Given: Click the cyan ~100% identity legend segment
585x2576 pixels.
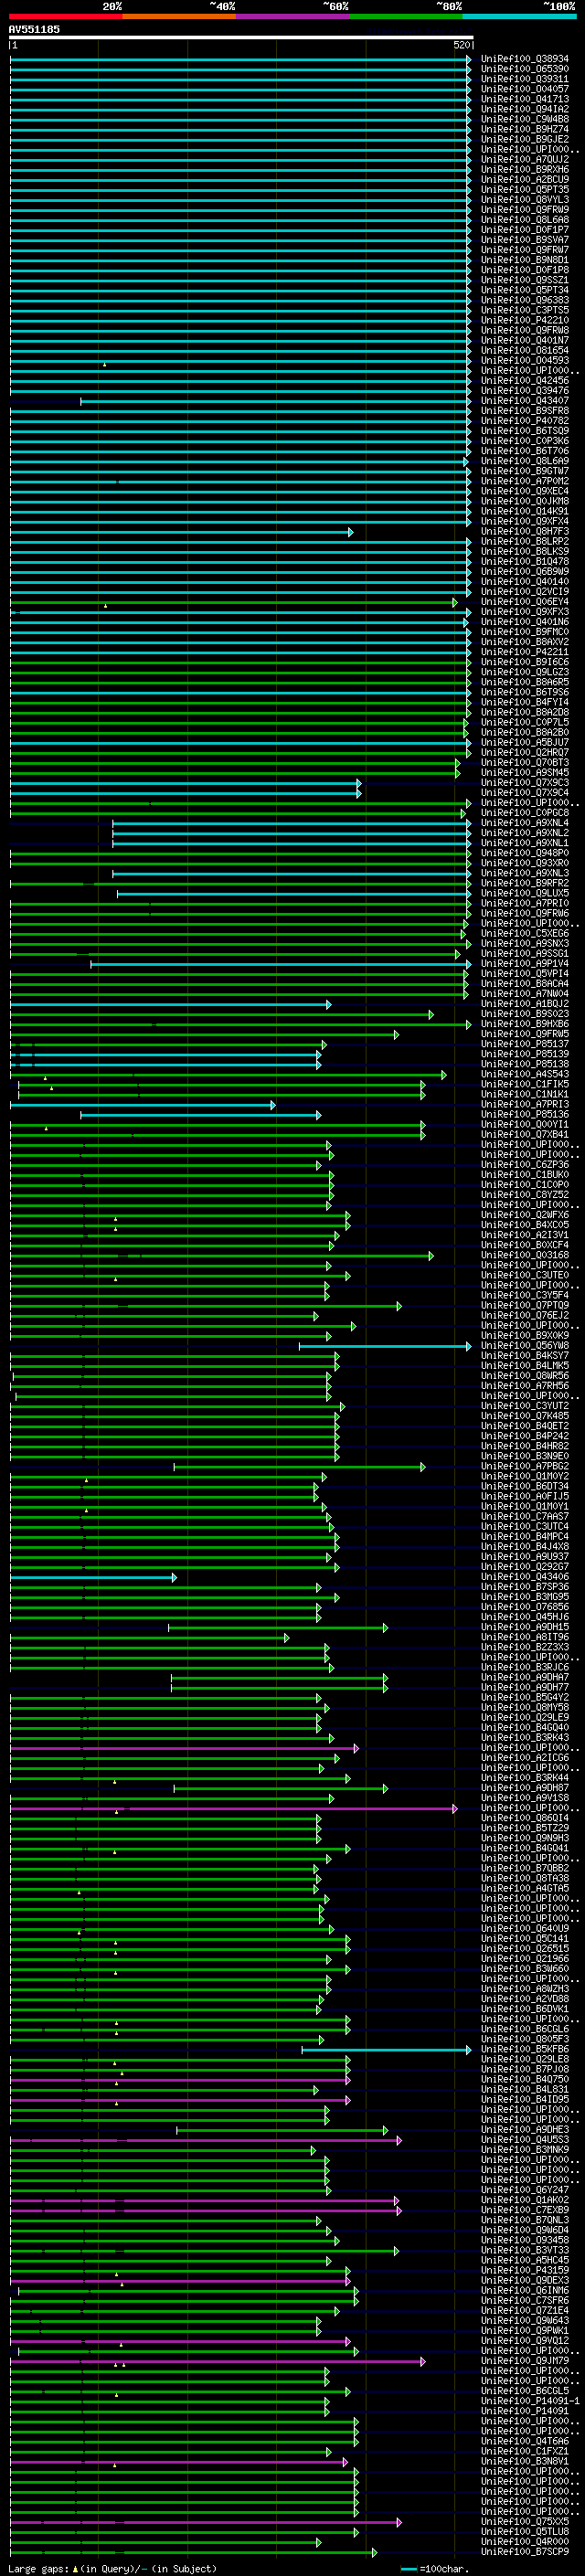Looking at the screenshot, I should pyautogui.click(x=519, y=16).
